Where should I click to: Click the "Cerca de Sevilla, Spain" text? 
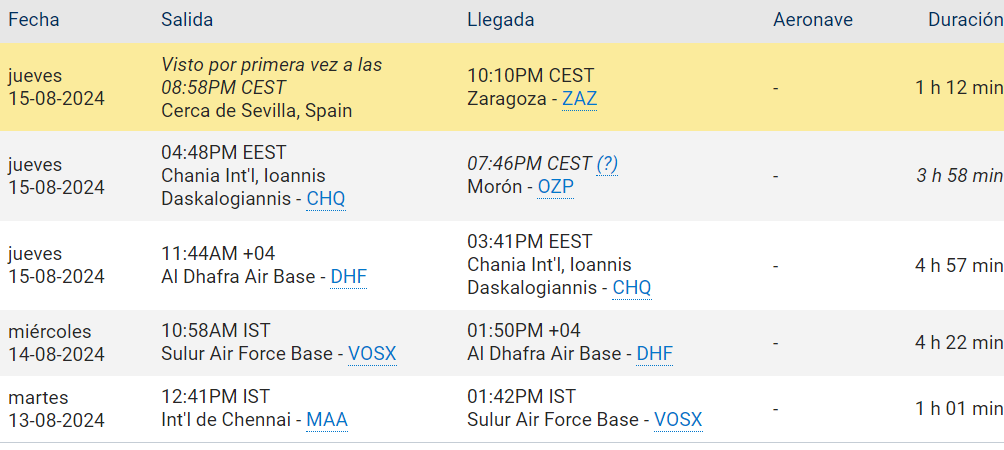pyautogui.click(x=256, y=110)
